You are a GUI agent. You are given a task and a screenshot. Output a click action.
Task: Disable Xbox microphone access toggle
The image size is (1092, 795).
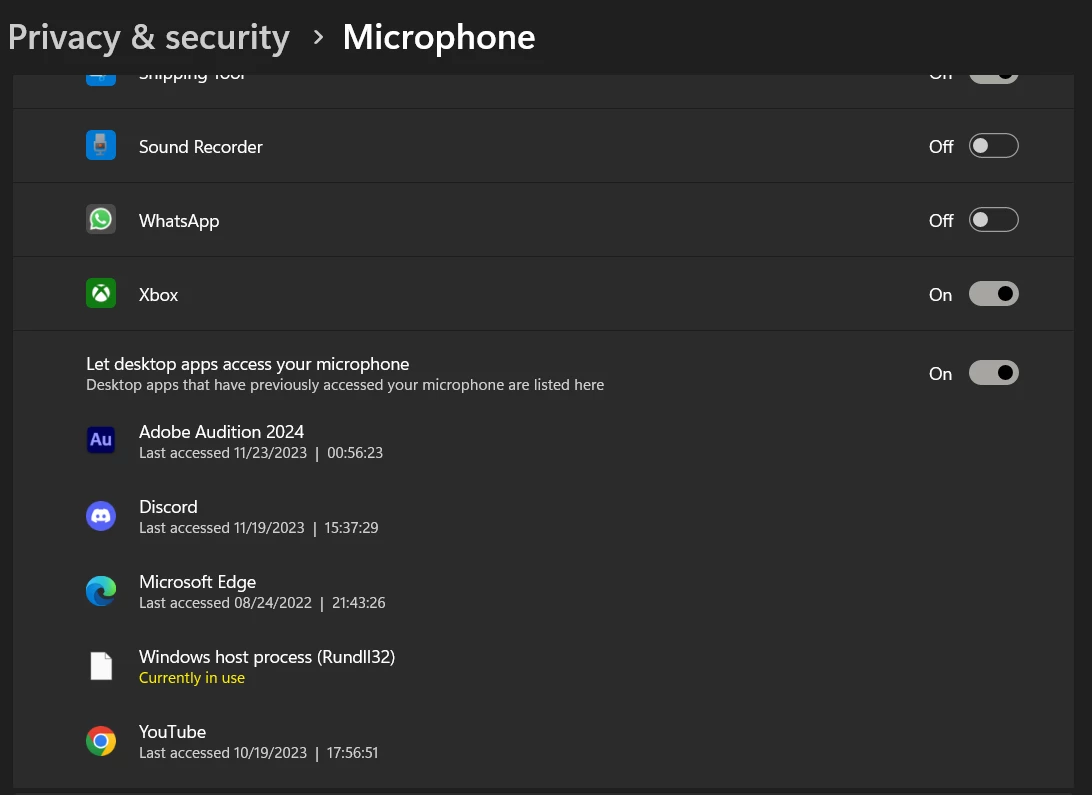click(994, 294)
